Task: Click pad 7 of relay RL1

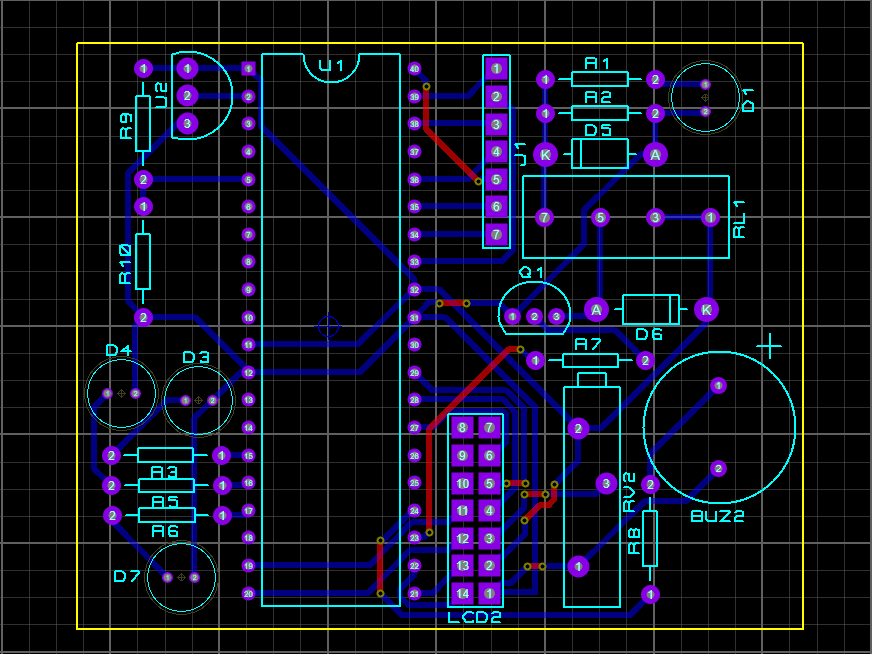Action: click(544, 217)
